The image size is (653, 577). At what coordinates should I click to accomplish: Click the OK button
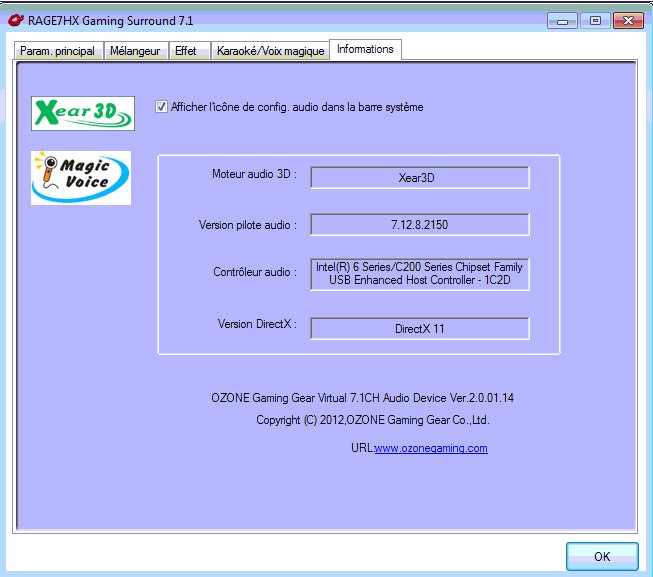pyautogui.click(x=602, y=557)
